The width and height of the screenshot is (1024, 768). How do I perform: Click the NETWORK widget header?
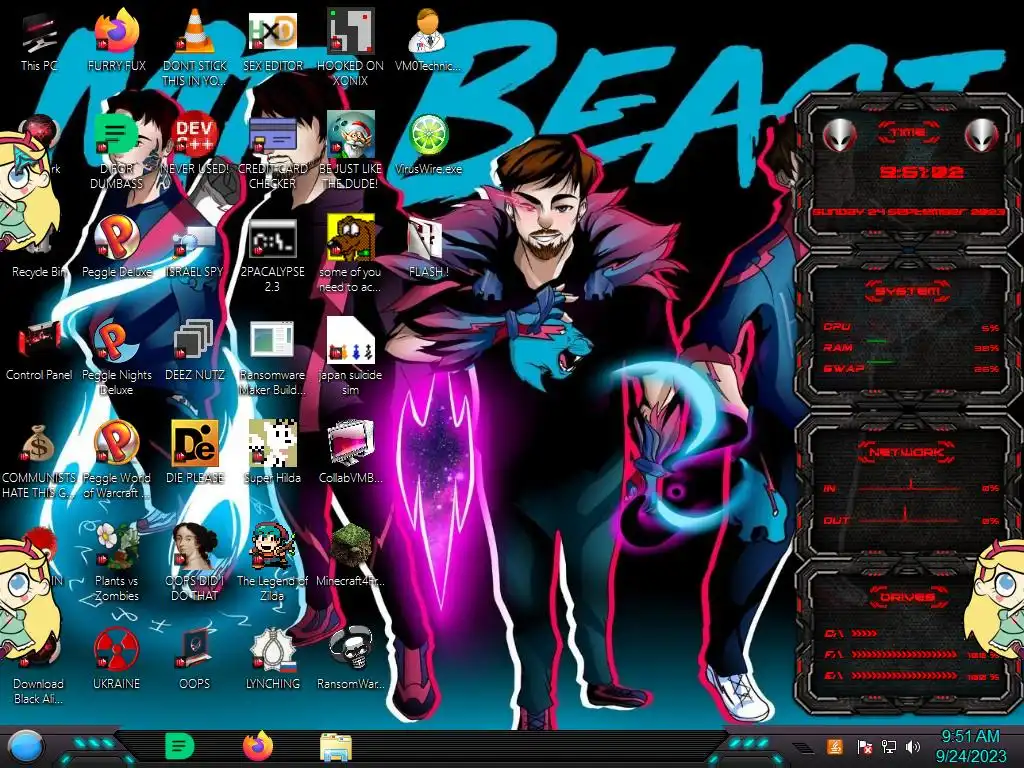[907, 452]
